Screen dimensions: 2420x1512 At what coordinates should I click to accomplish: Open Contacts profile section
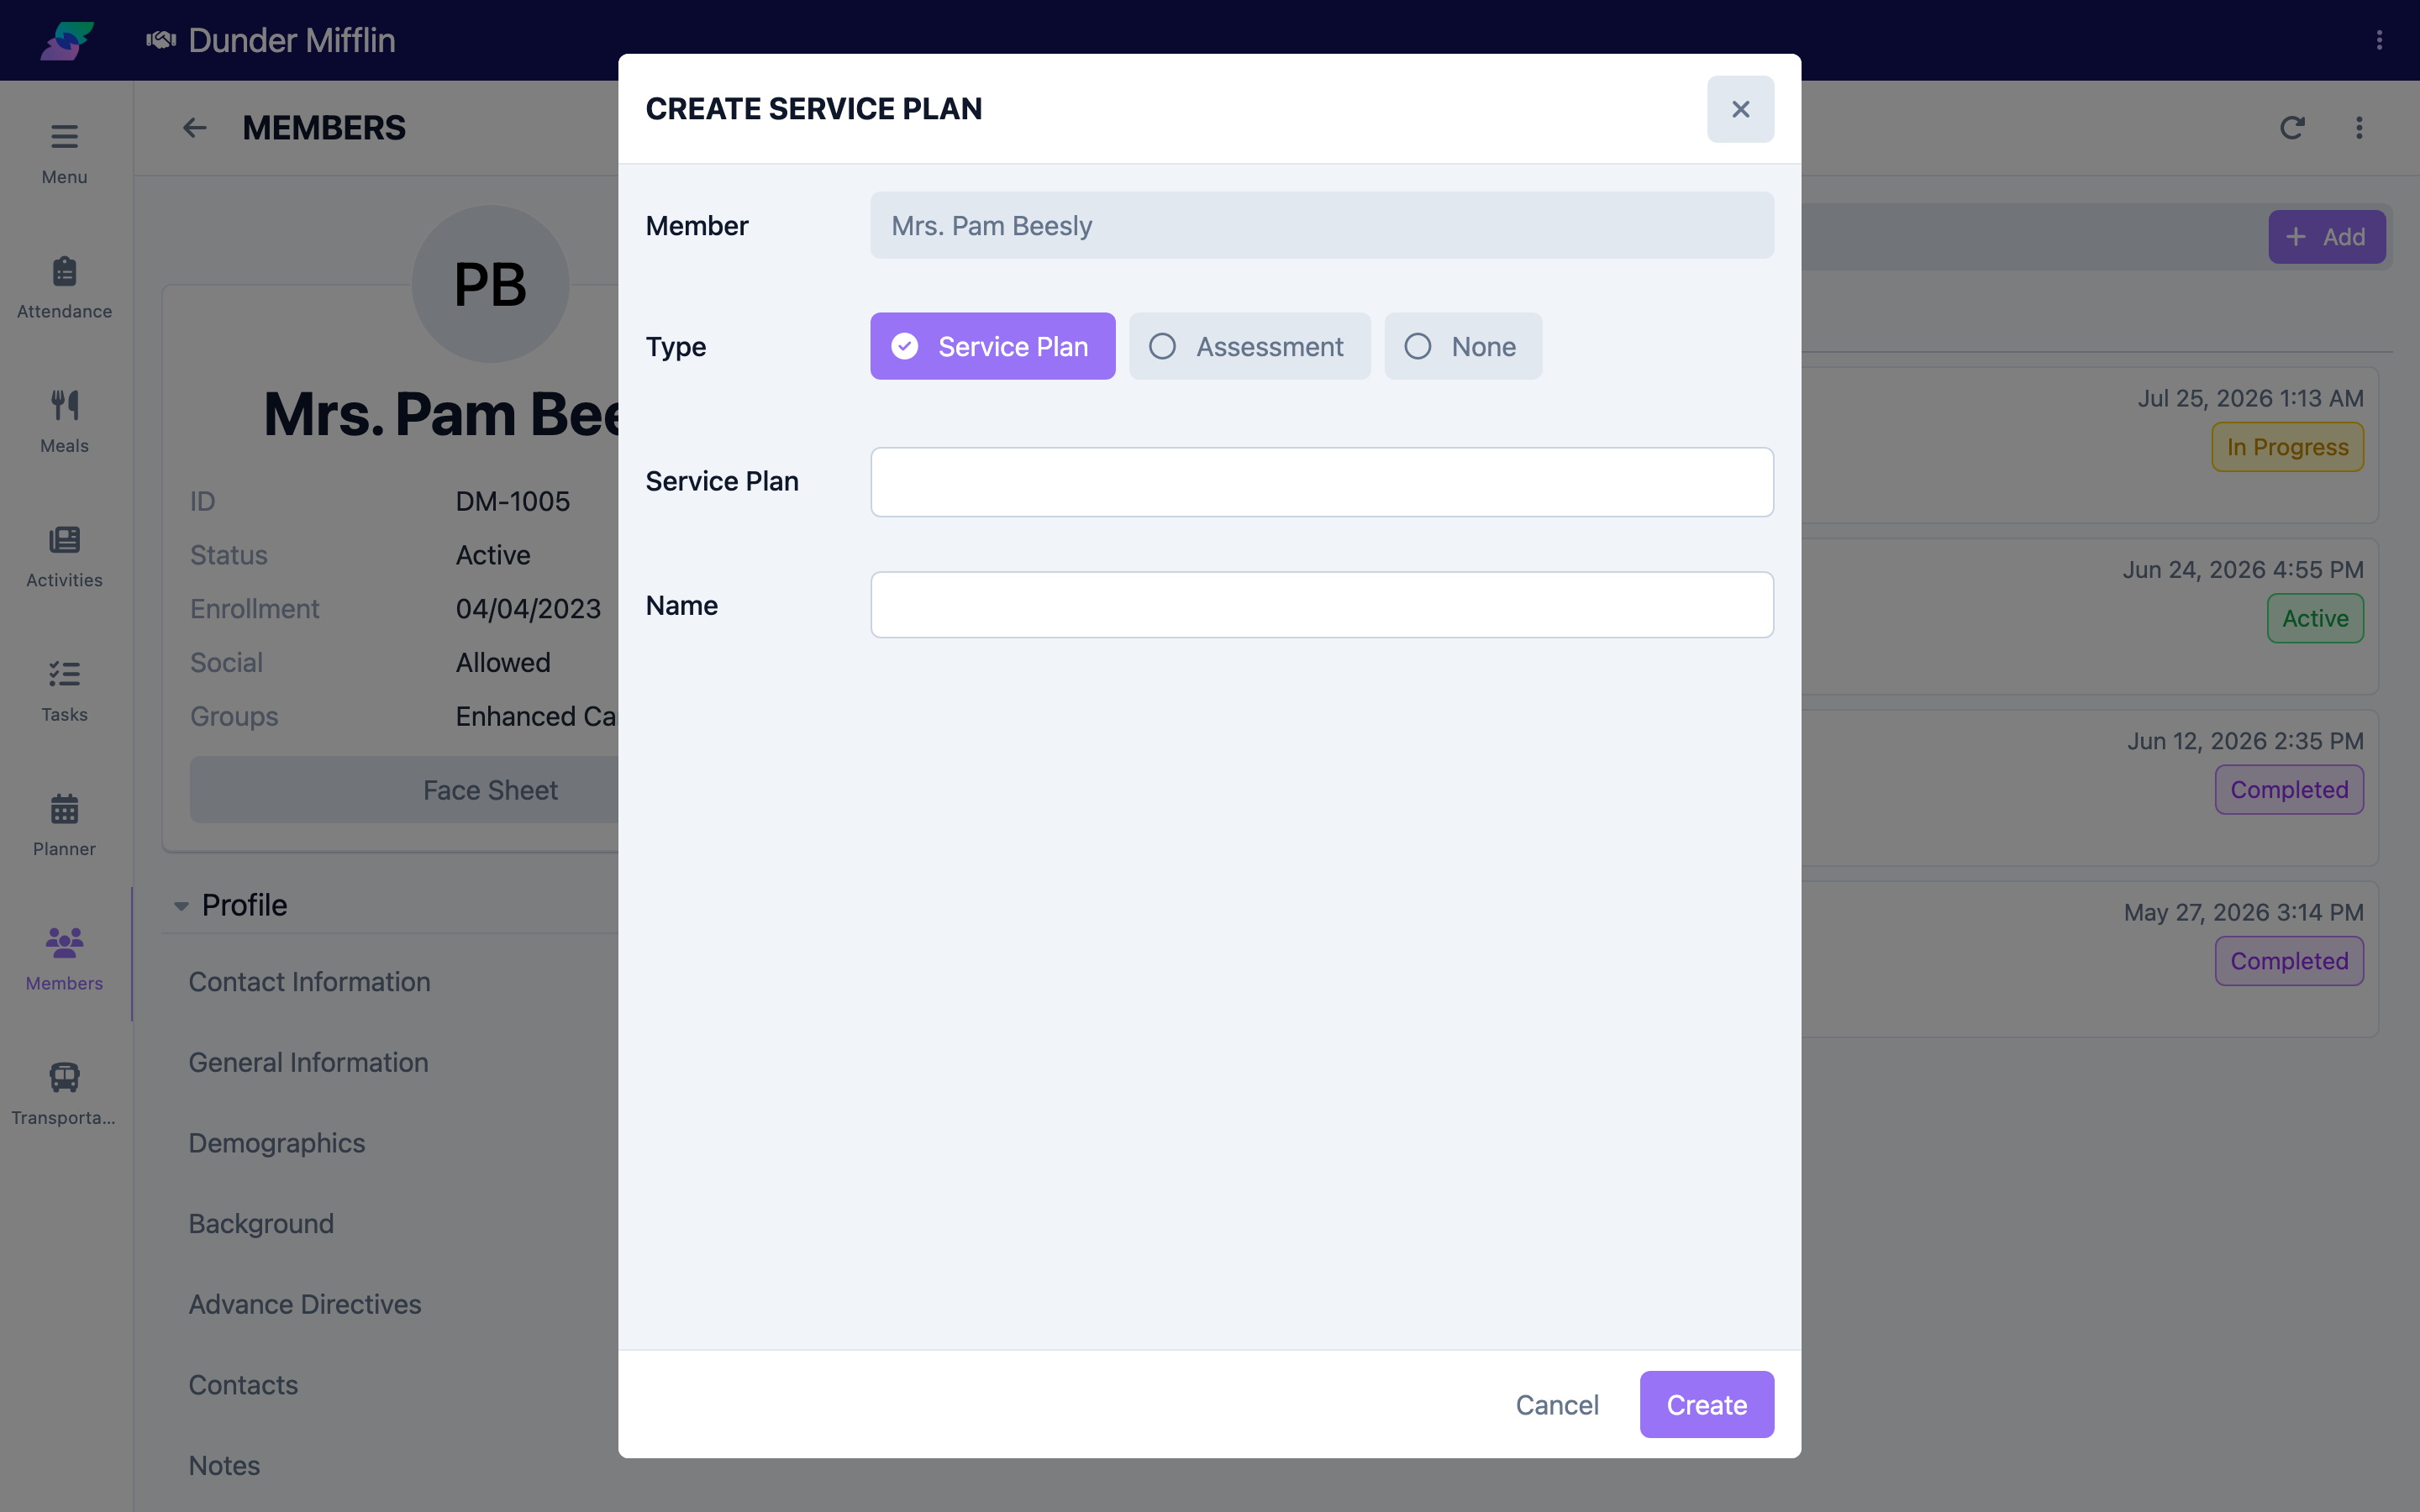(243, 1384)
